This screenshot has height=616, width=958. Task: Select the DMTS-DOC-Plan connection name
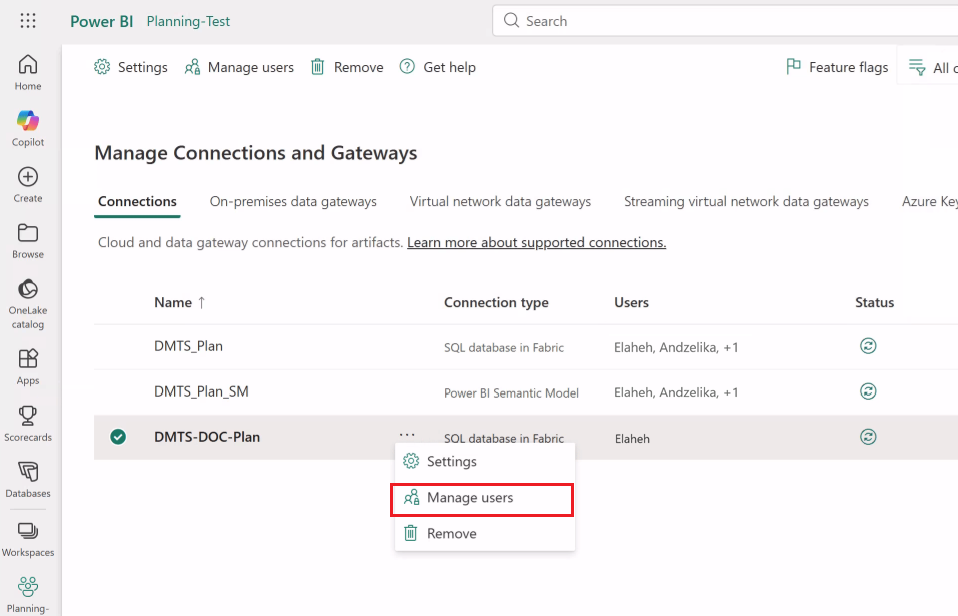(x=207, y=437)
